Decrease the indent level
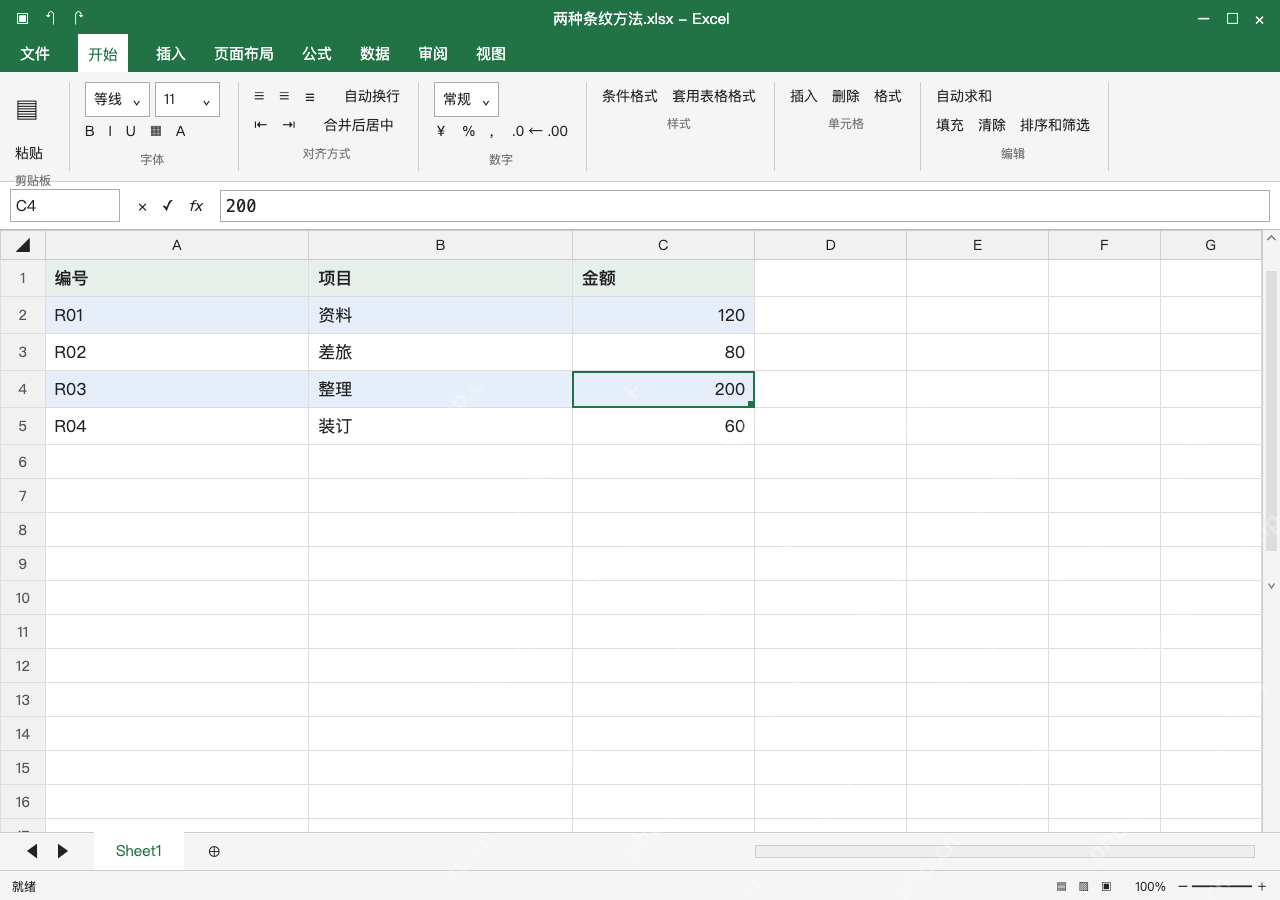Screen dimensions: 1280x900 [x=260, y=125]
